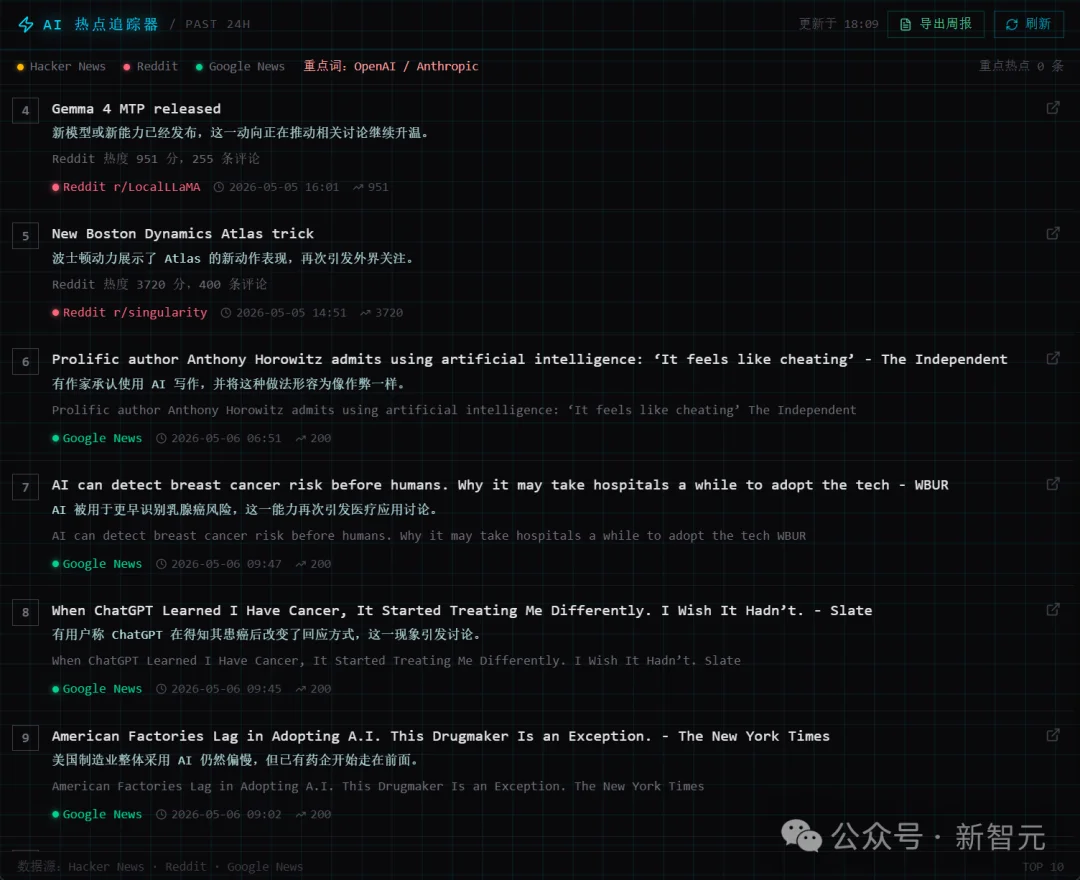
Task: Refresh the feed with 刷新 button
Action: tap(1028, 24)
